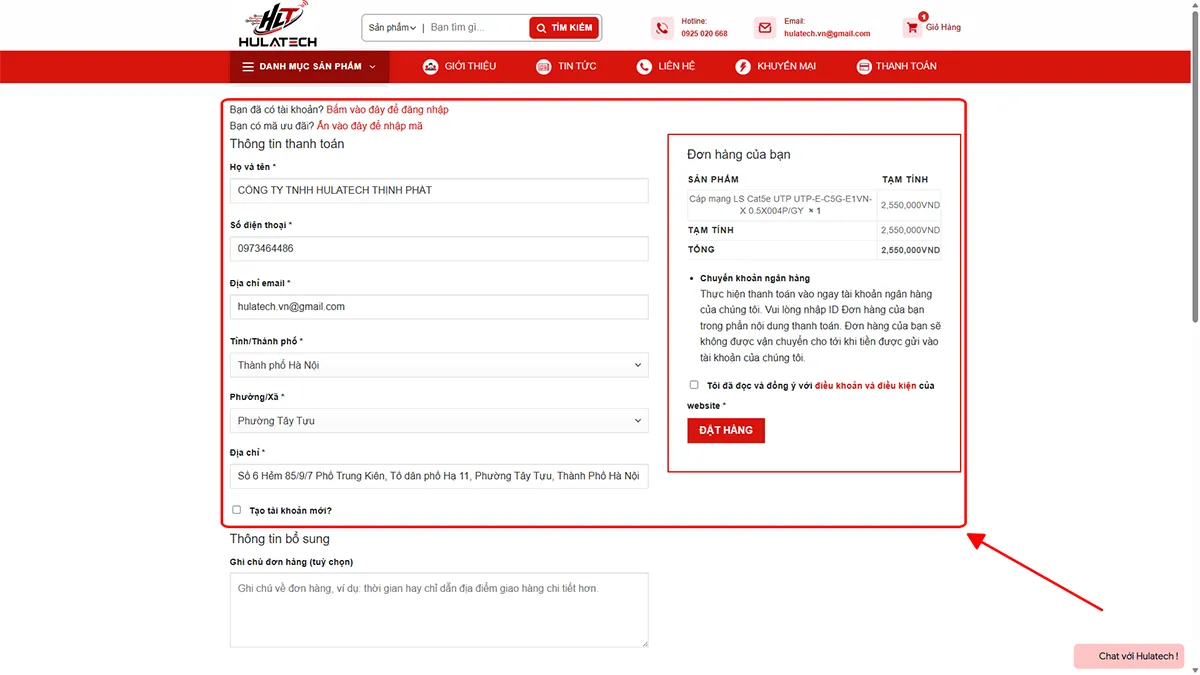Click the Họ và tên input field
Screen dimensions: 1200x675
click(439, 190)
